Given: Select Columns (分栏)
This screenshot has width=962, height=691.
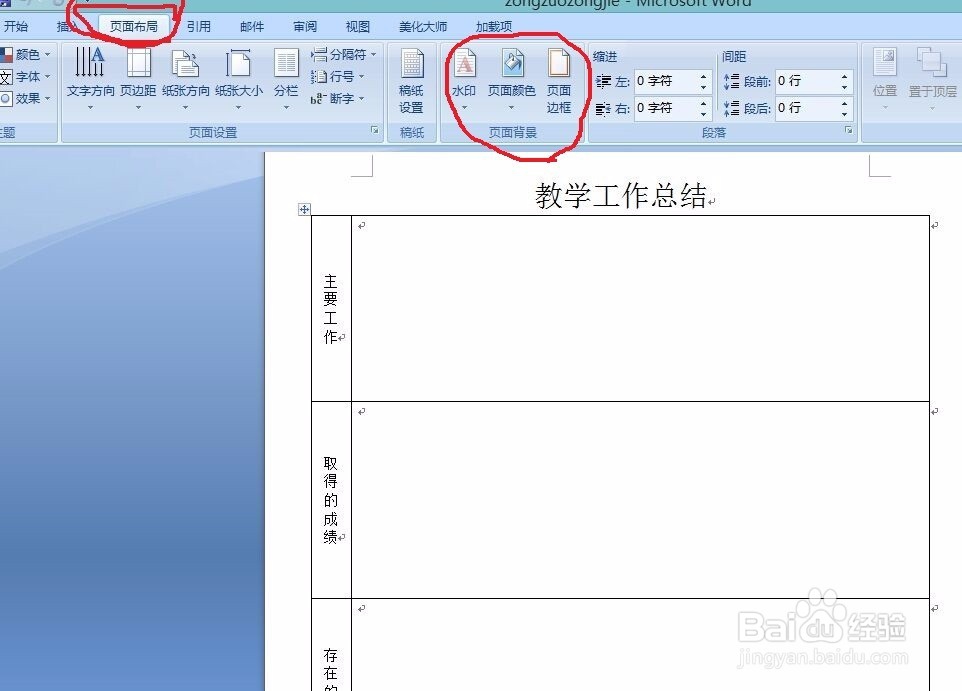Looking at the screenshot, I should point(286,80).
